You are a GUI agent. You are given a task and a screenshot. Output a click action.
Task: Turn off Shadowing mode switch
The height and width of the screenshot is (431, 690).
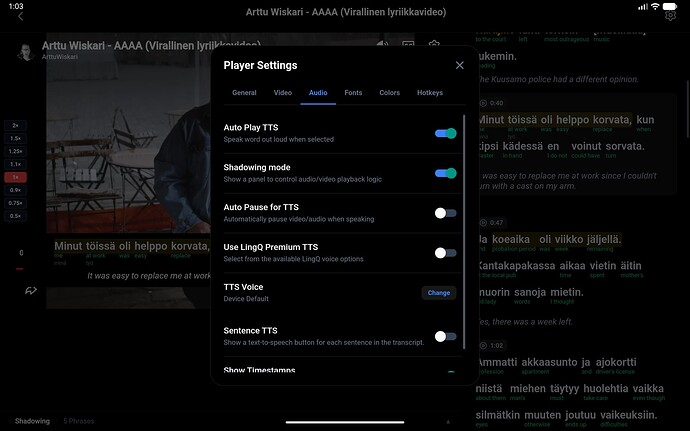(x=445, y=173)
